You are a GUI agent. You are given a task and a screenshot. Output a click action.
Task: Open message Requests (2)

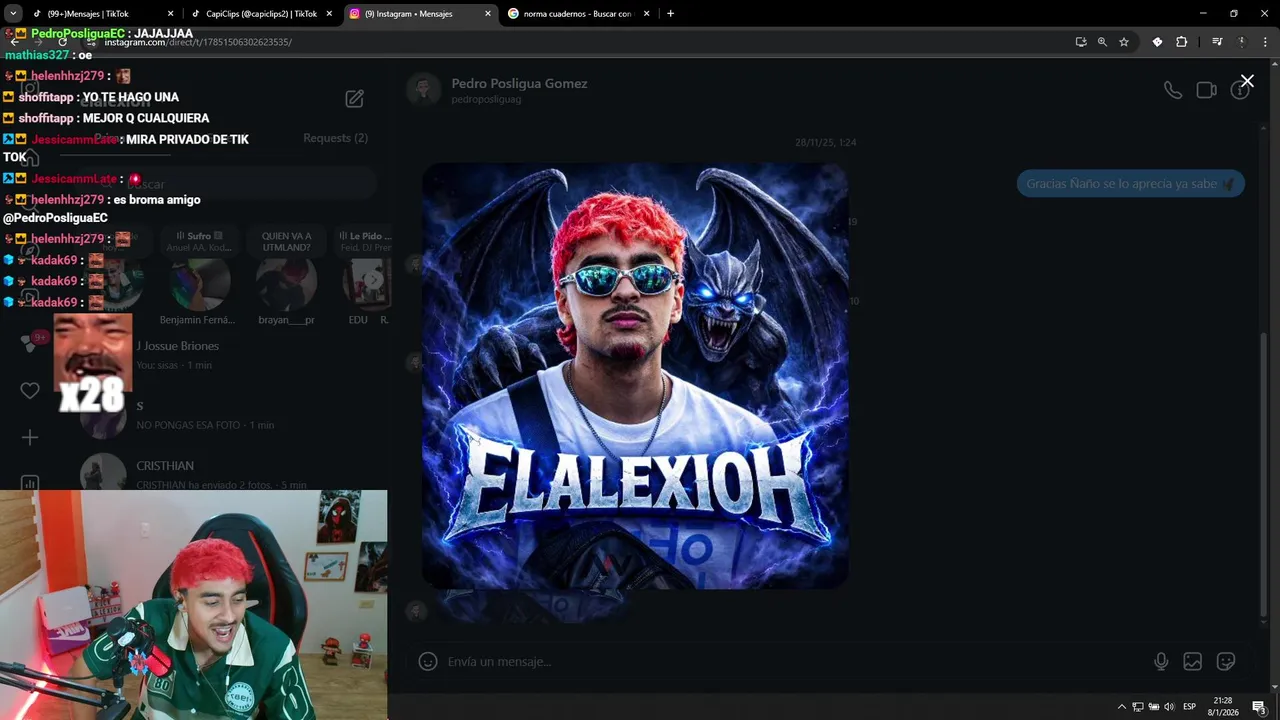(335, 138)
